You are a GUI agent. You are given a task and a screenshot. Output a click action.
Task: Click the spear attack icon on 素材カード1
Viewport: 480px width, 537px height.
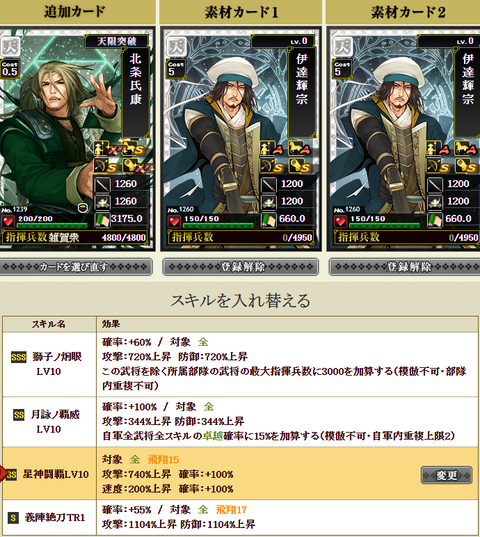tap(269, 184)
